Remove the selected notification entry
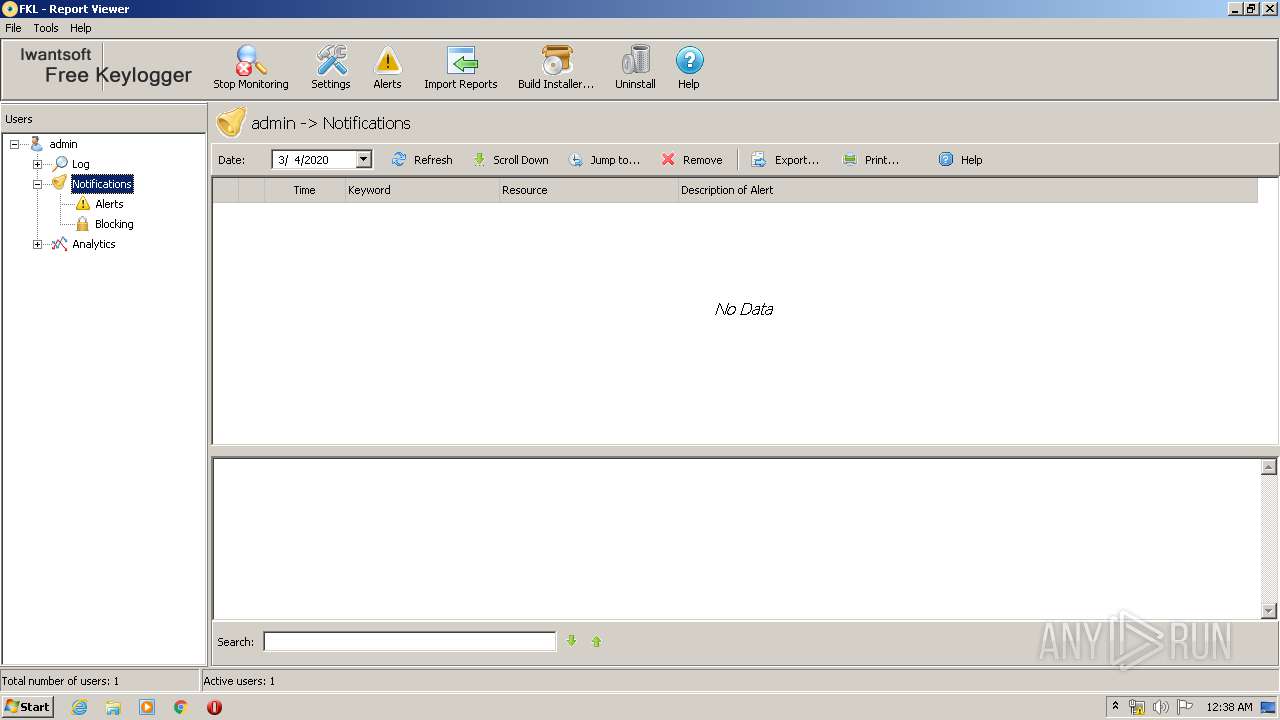 [x=691, y=160]
